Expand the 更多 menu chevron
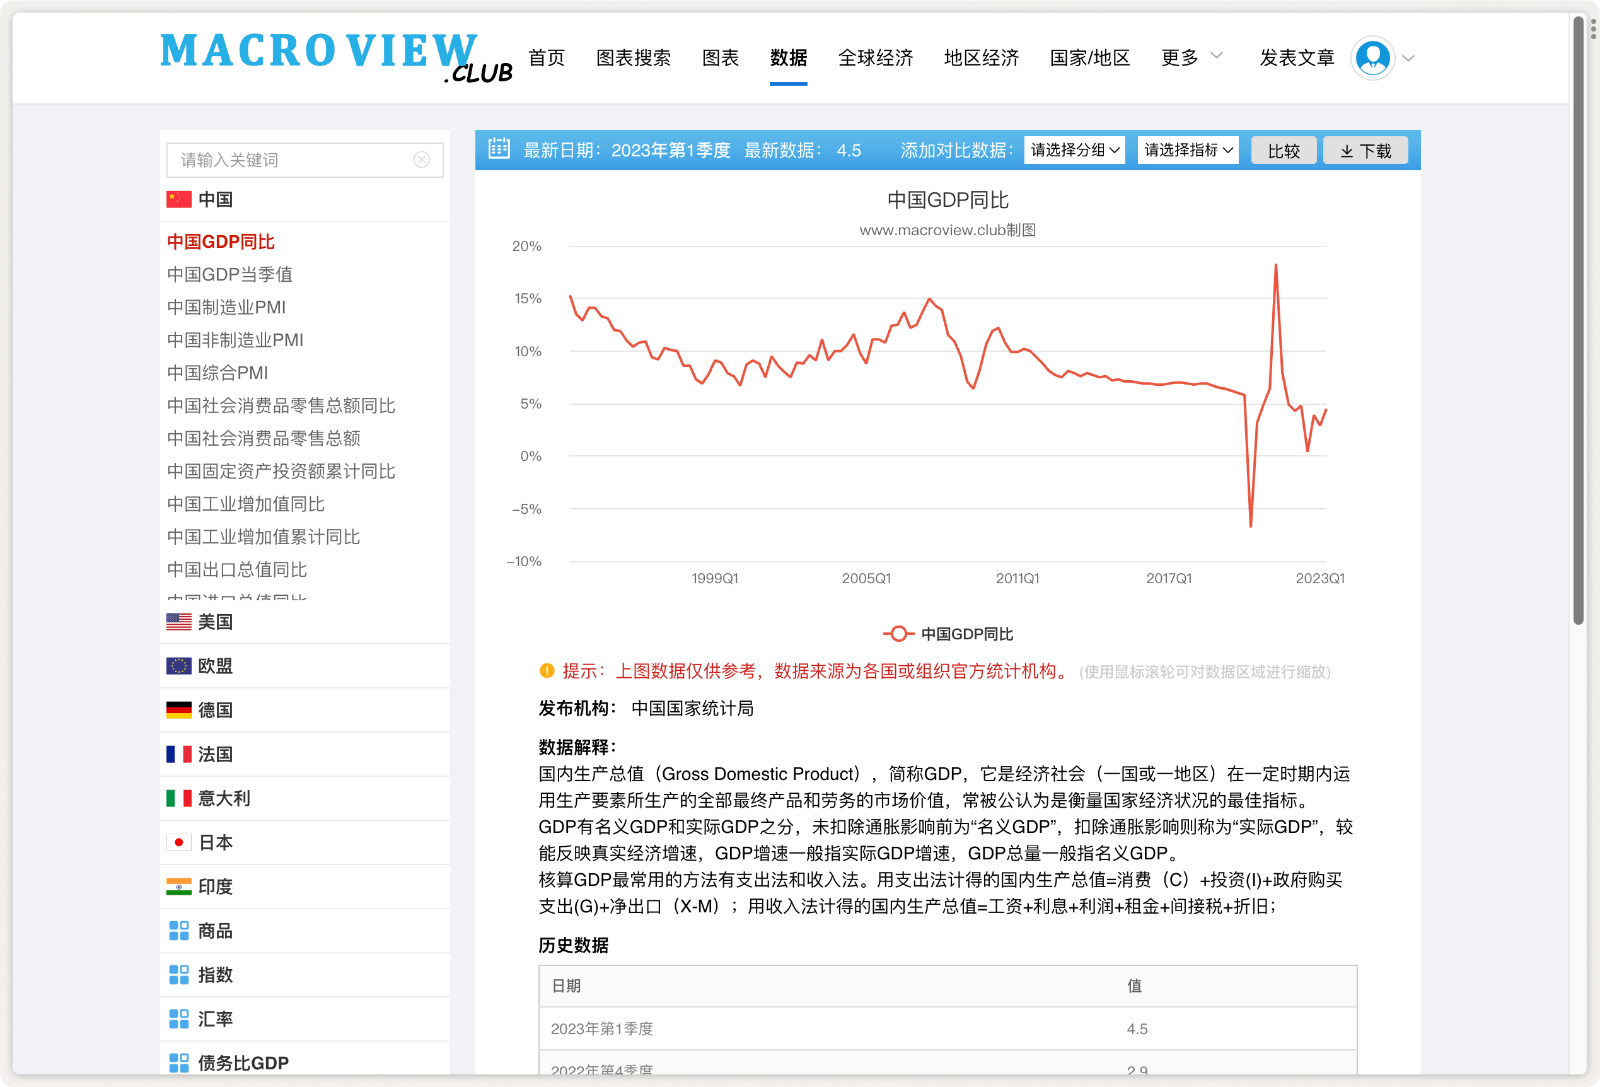1600x1087 pixels. pos(1216,55)
